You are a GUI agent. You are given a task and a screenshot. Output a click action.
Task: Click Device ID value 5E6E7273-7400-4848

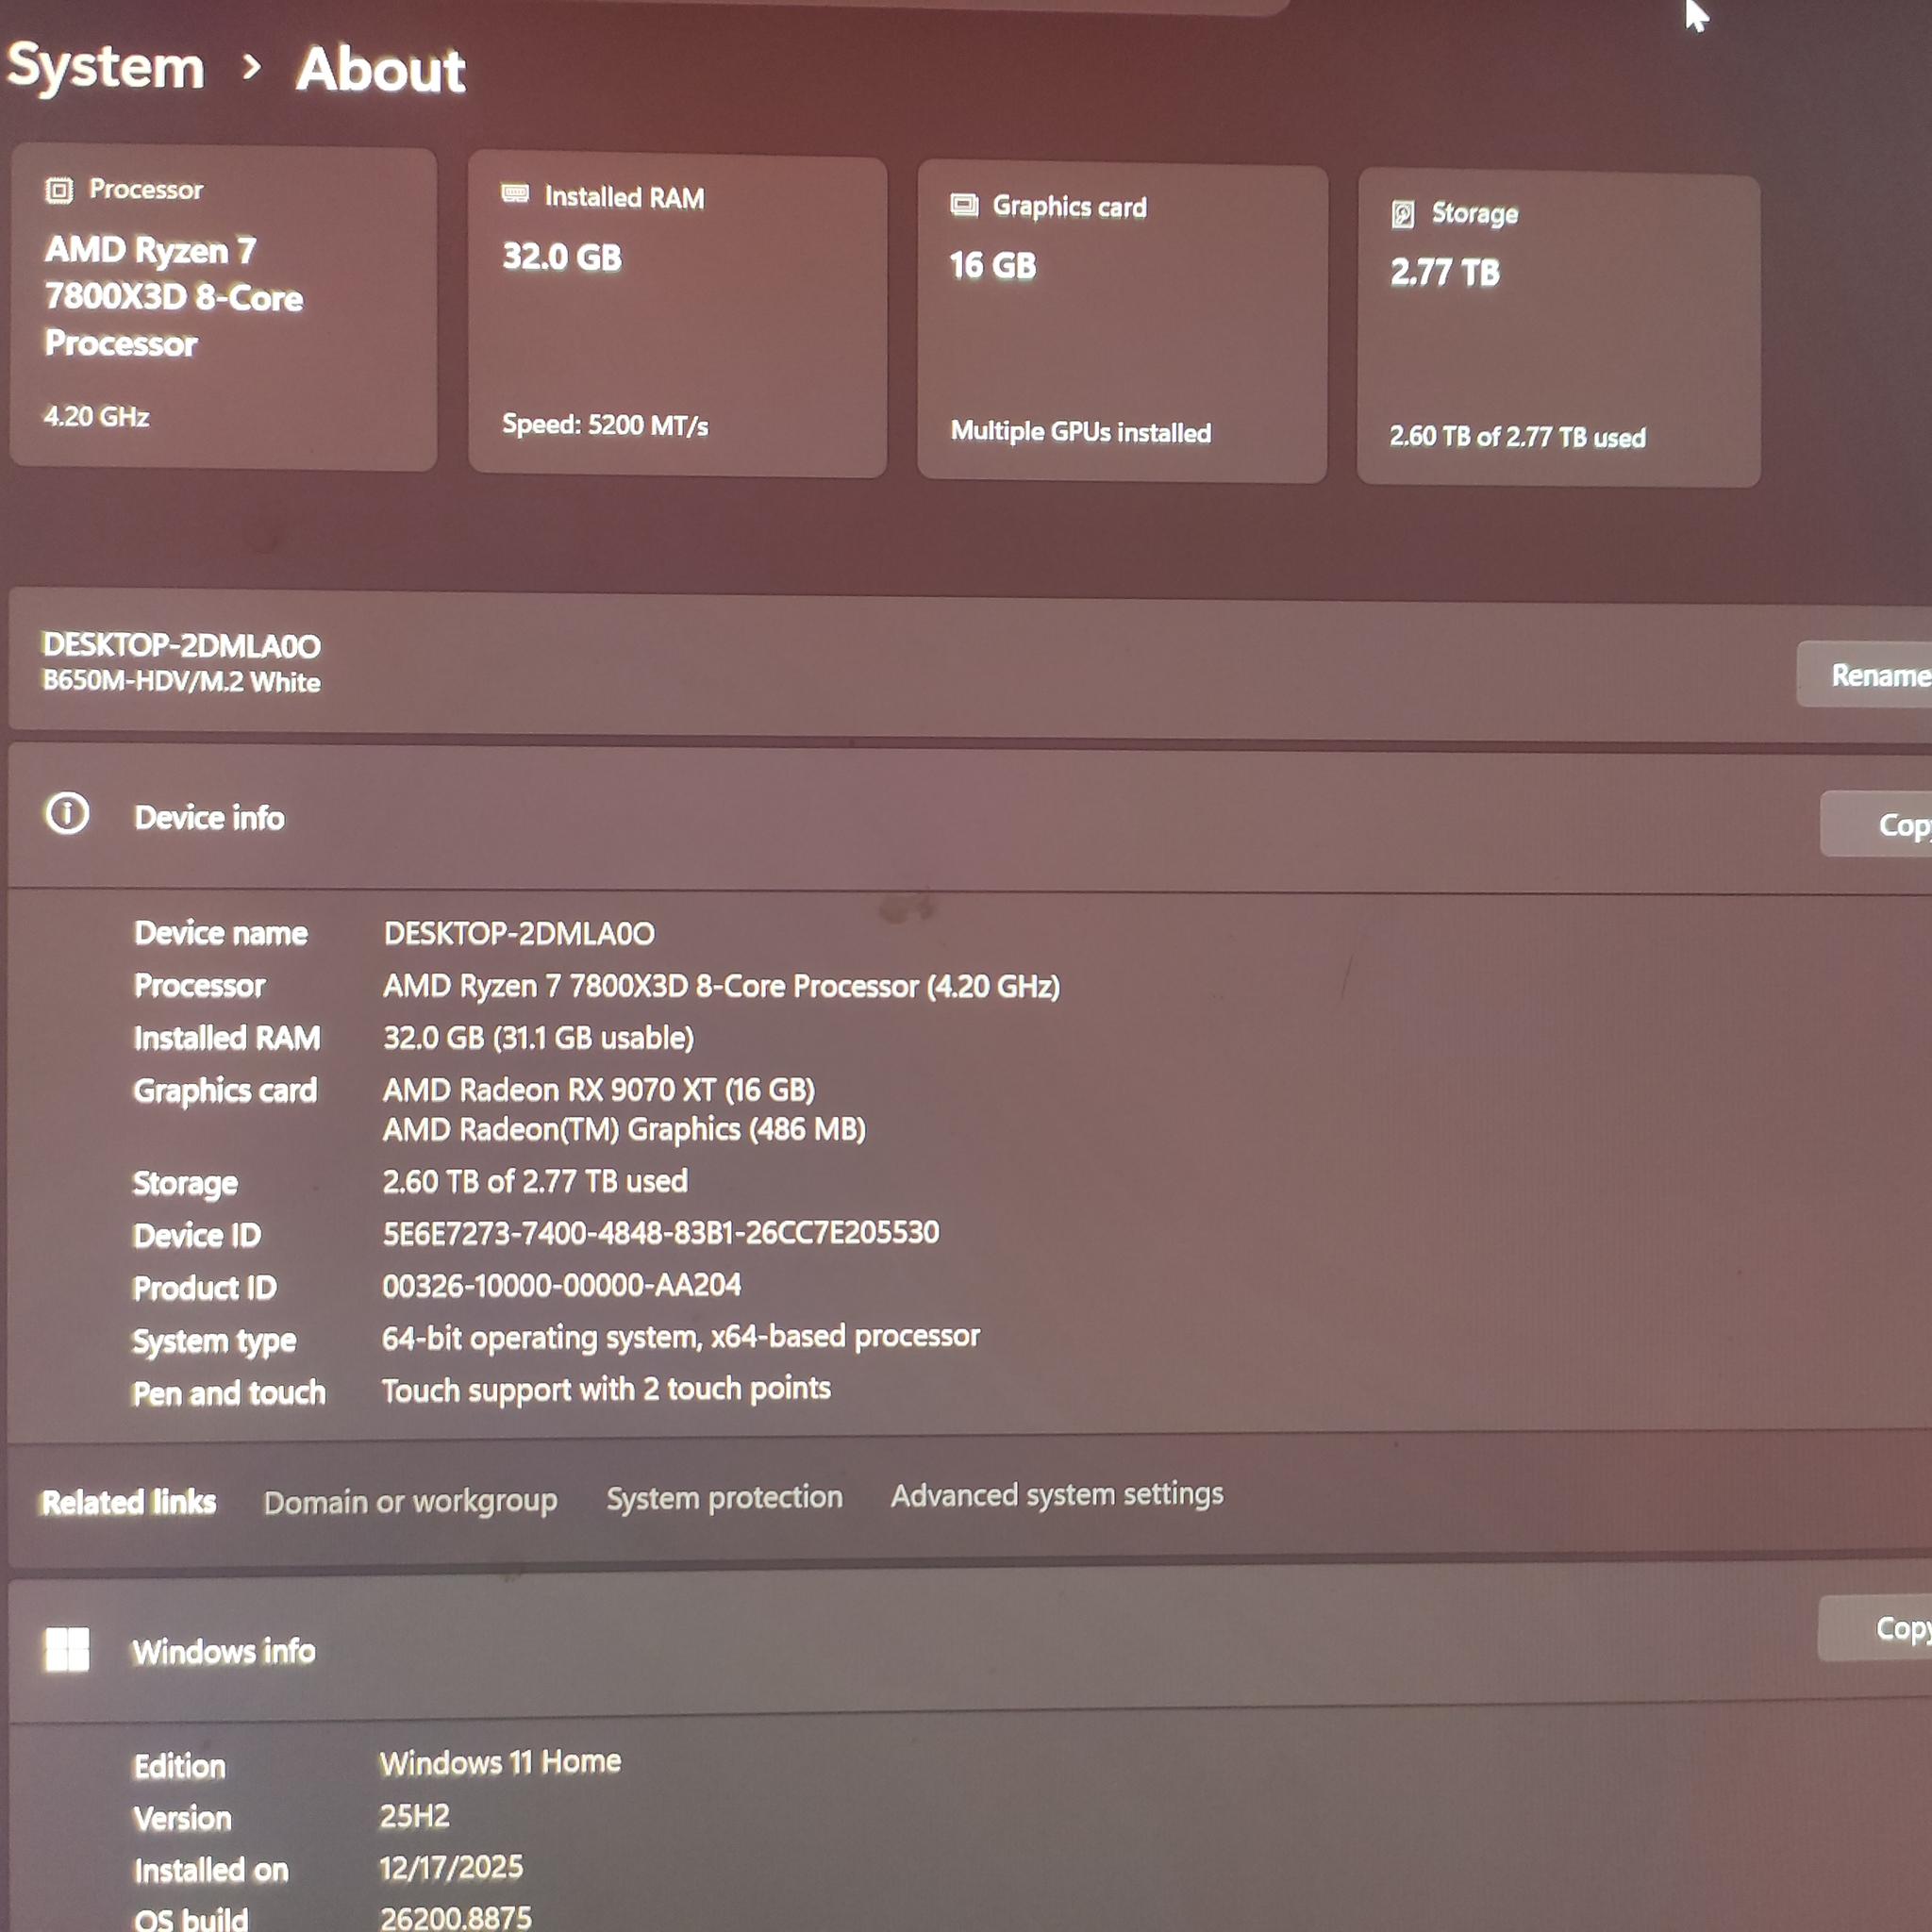point(661,1232)
